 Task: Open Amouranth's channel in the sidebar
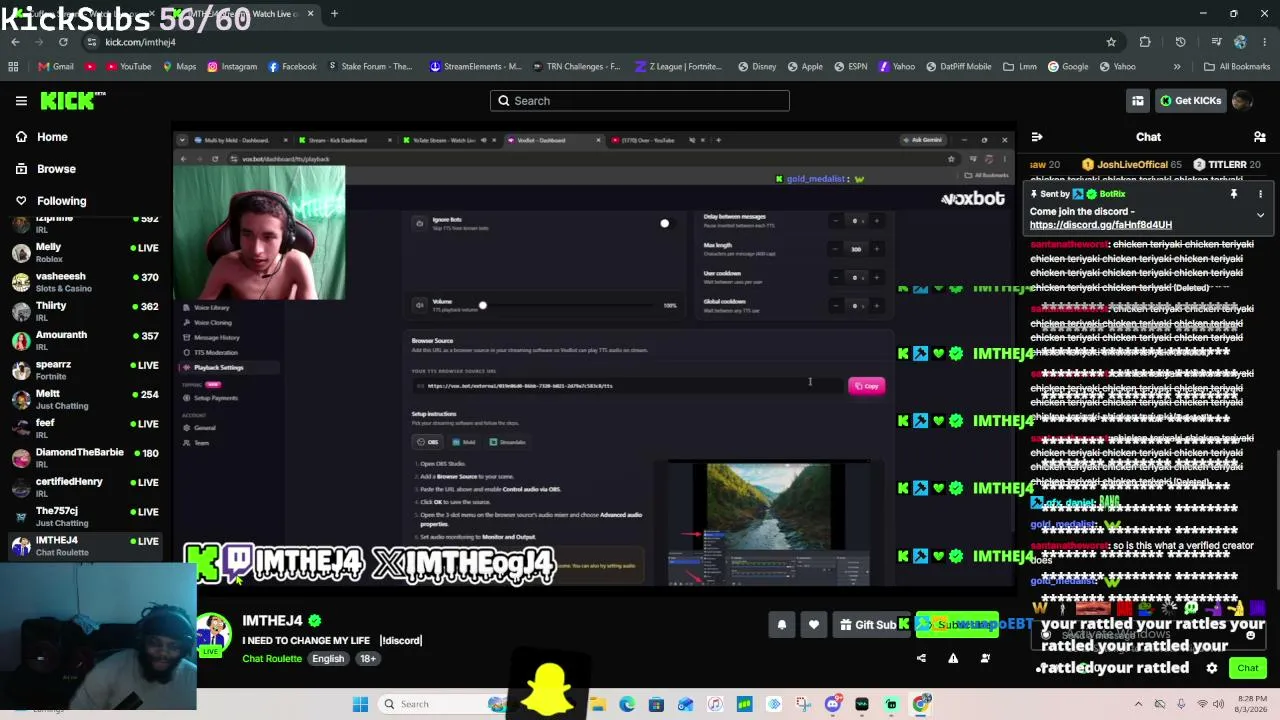(x=86, y=340)
